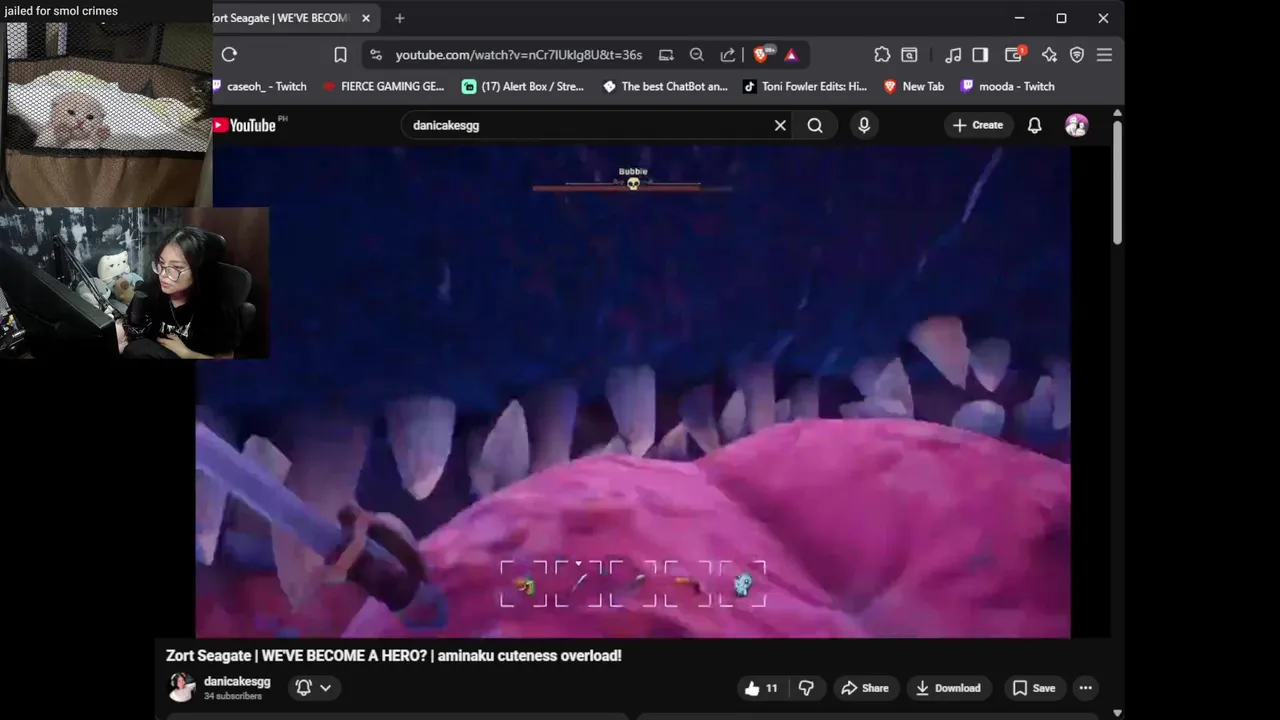Click the cast/install screen icon in the address bar
Screen dimensions: 1280x720
pos(666,55)
